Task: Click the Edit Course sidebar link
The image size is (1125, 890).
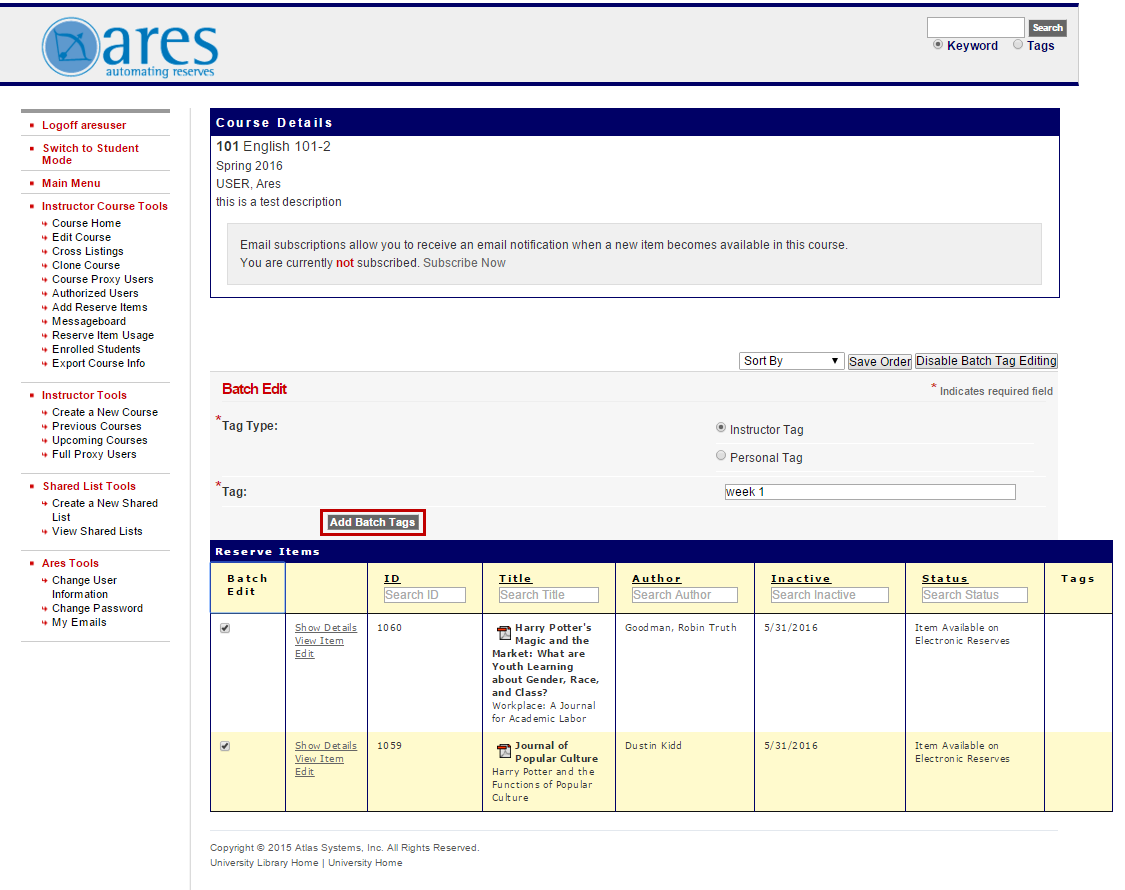Action: coord(81,237)
